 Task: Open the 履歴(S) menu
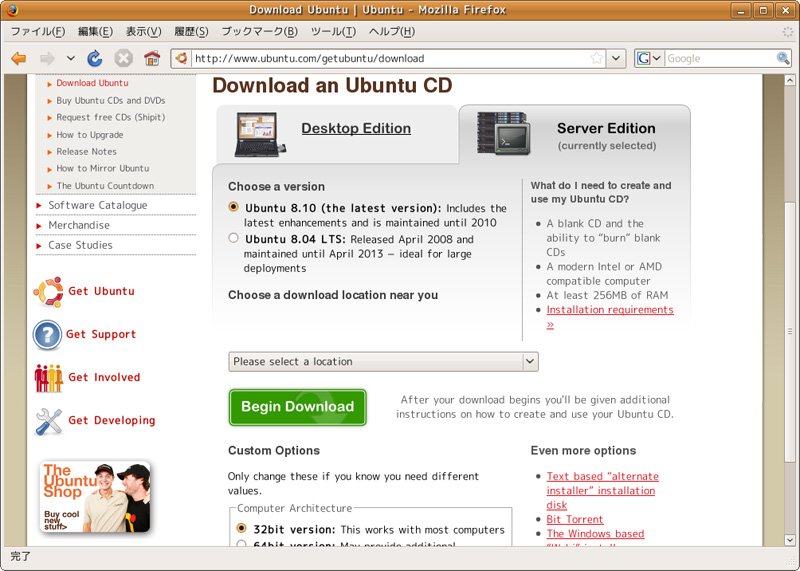(191, 31)
